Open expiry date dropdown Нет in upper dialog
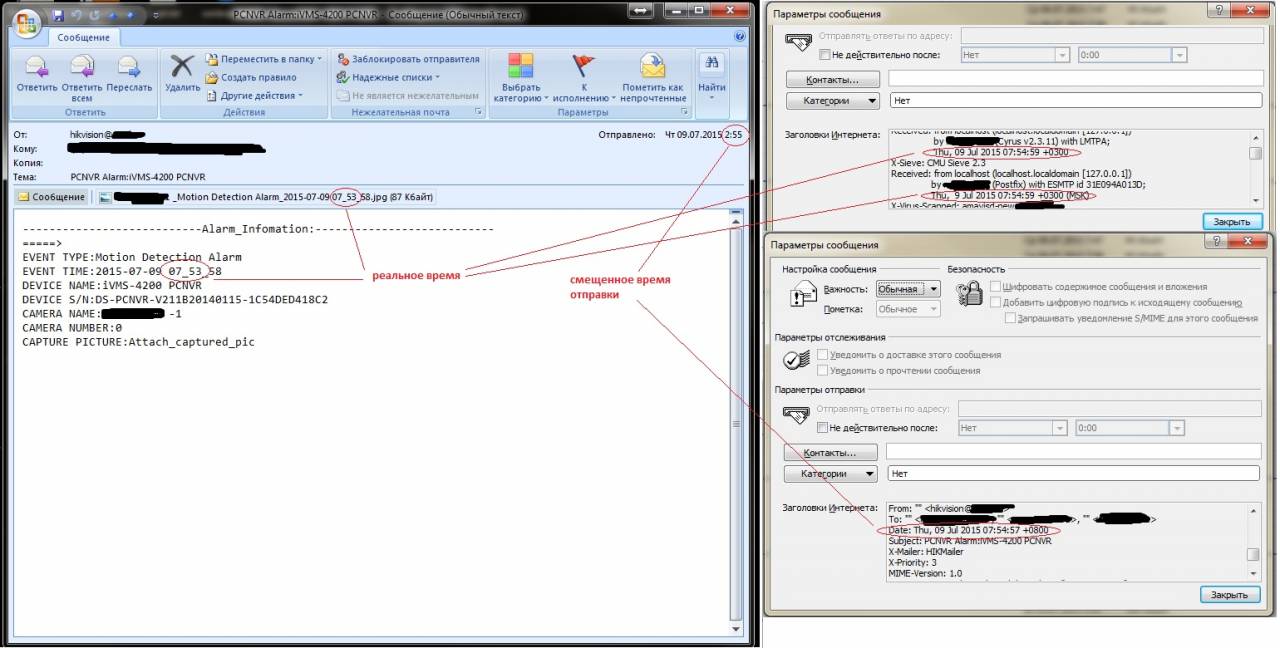Screen dimensions: 1280x648 pyautogui.click(x=1014, y=55)
